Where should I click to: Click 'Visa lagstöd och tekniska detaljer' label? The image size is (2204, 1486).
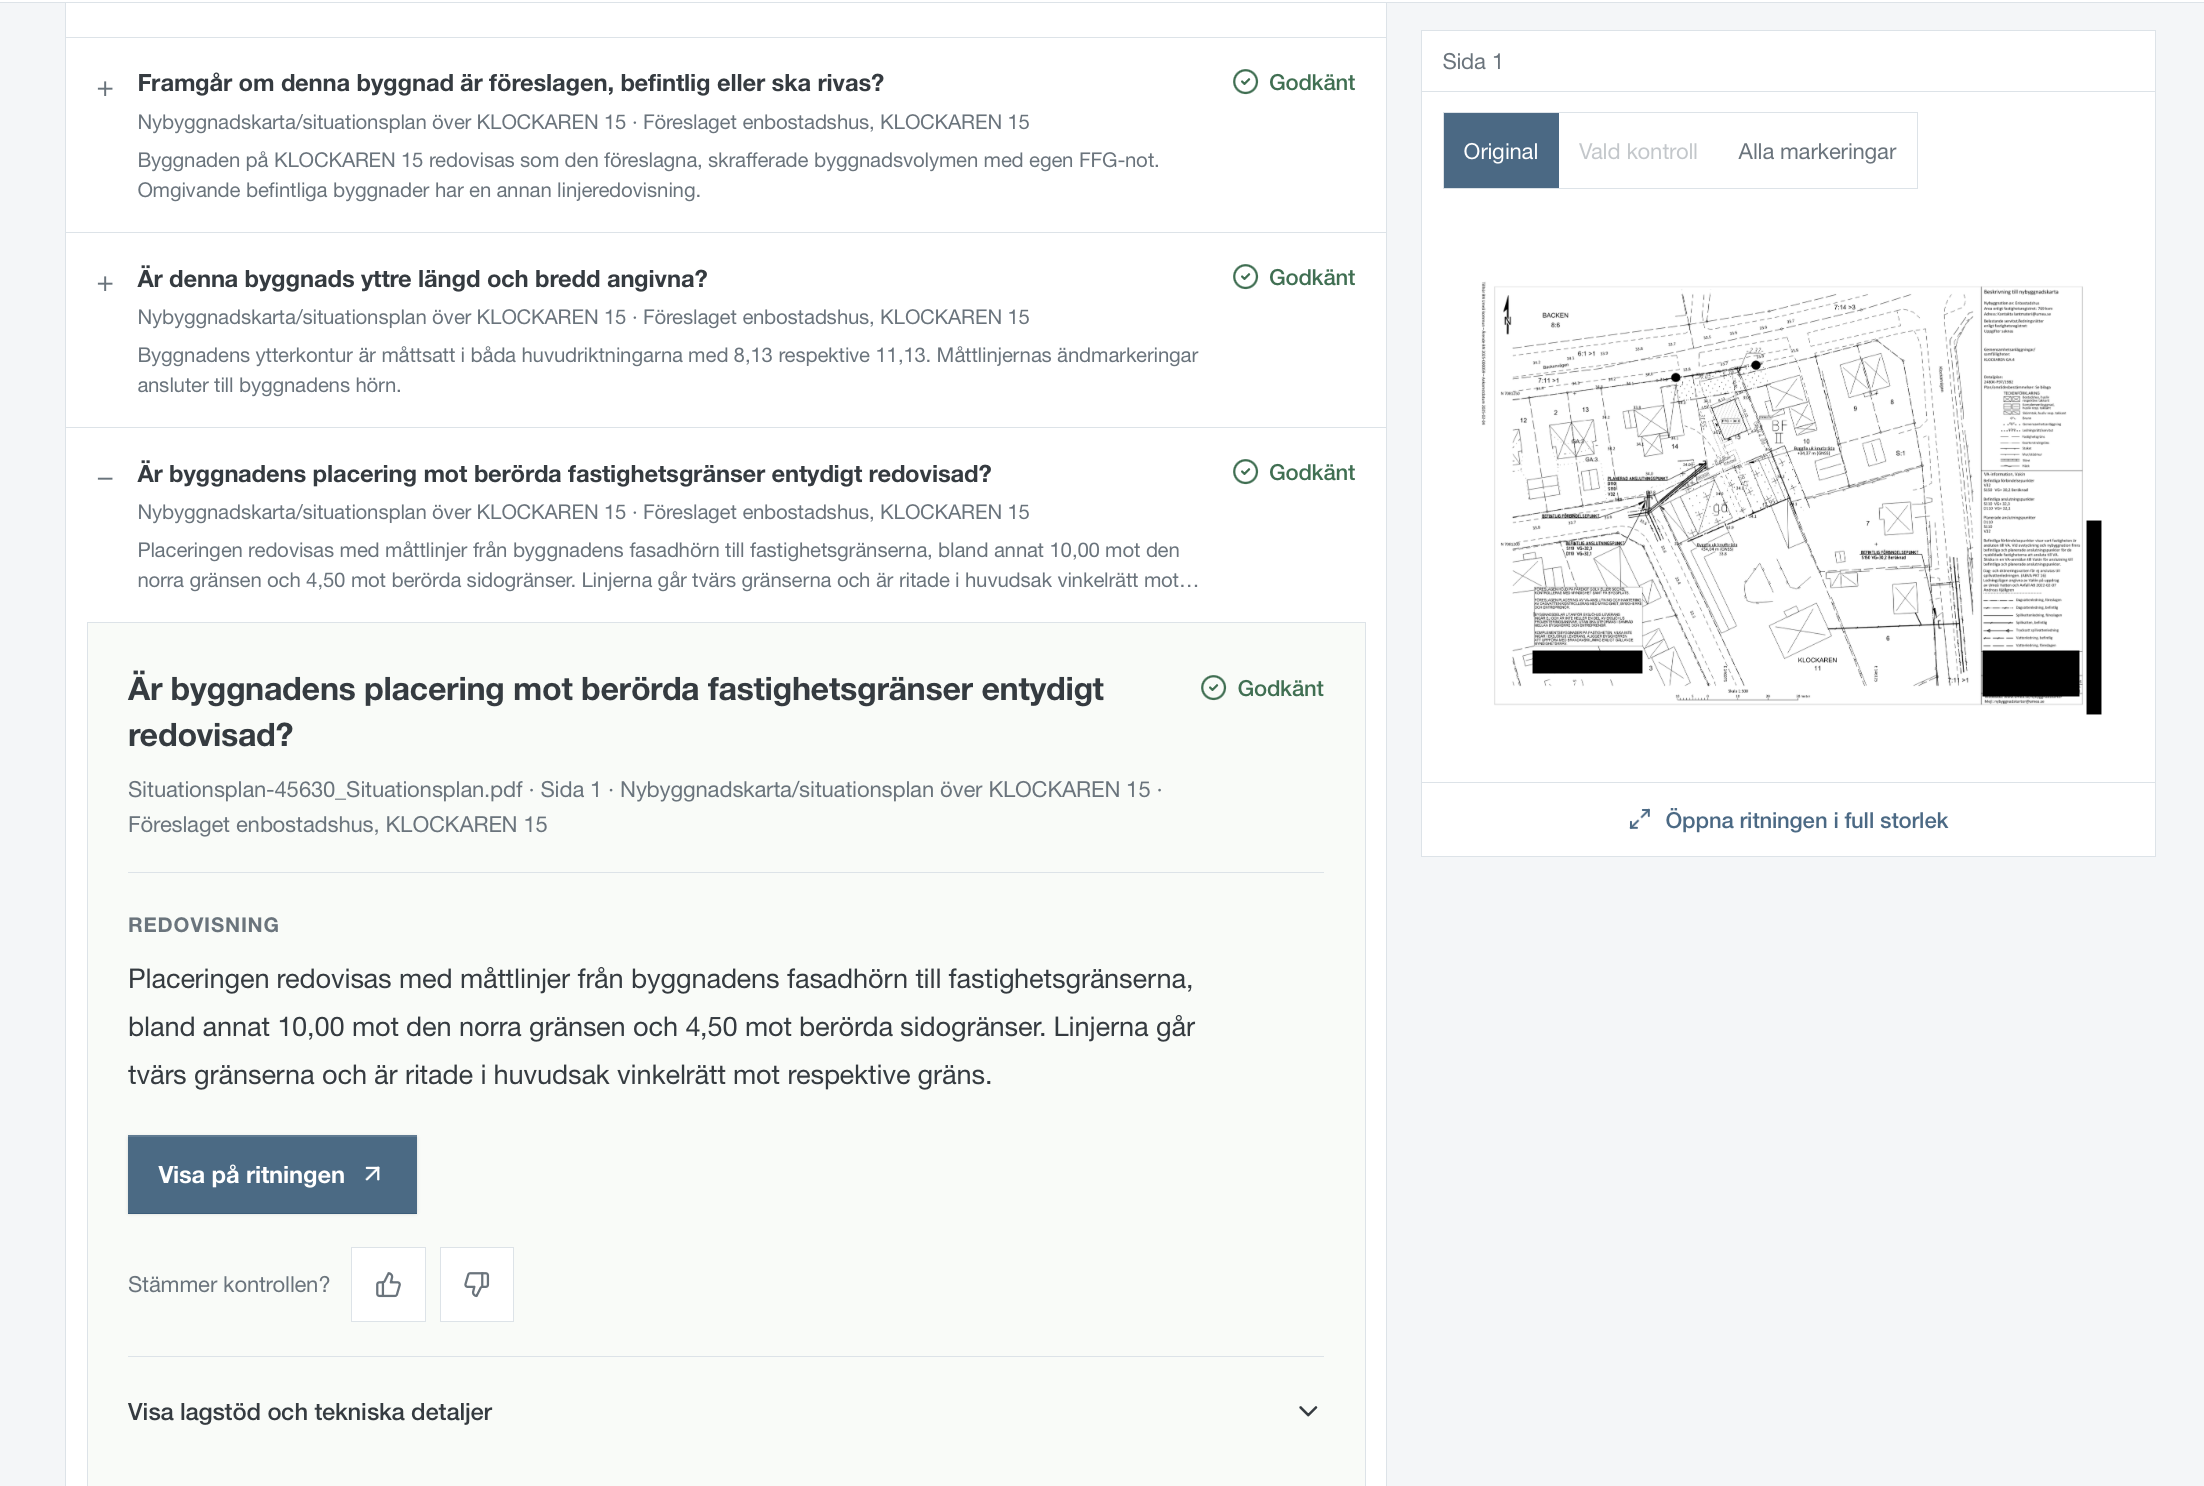click(x=310, y=1412)
